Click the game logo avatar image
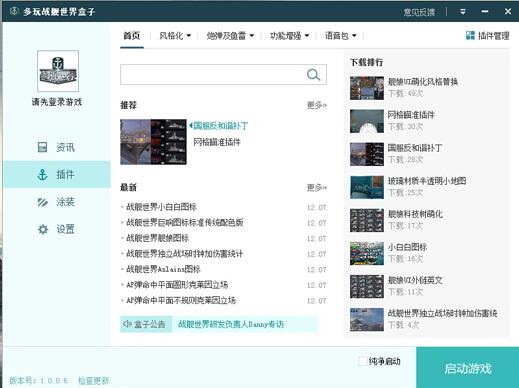The height and width of the screenshot is (388, 519). pyautogui.click(x=58, y=71)
